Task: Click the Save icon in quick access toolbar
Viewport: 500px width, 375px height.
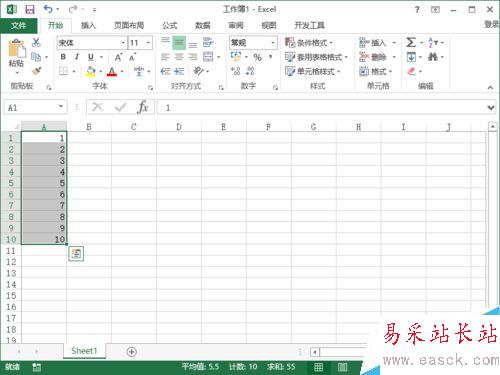Action: click(30, 9)
